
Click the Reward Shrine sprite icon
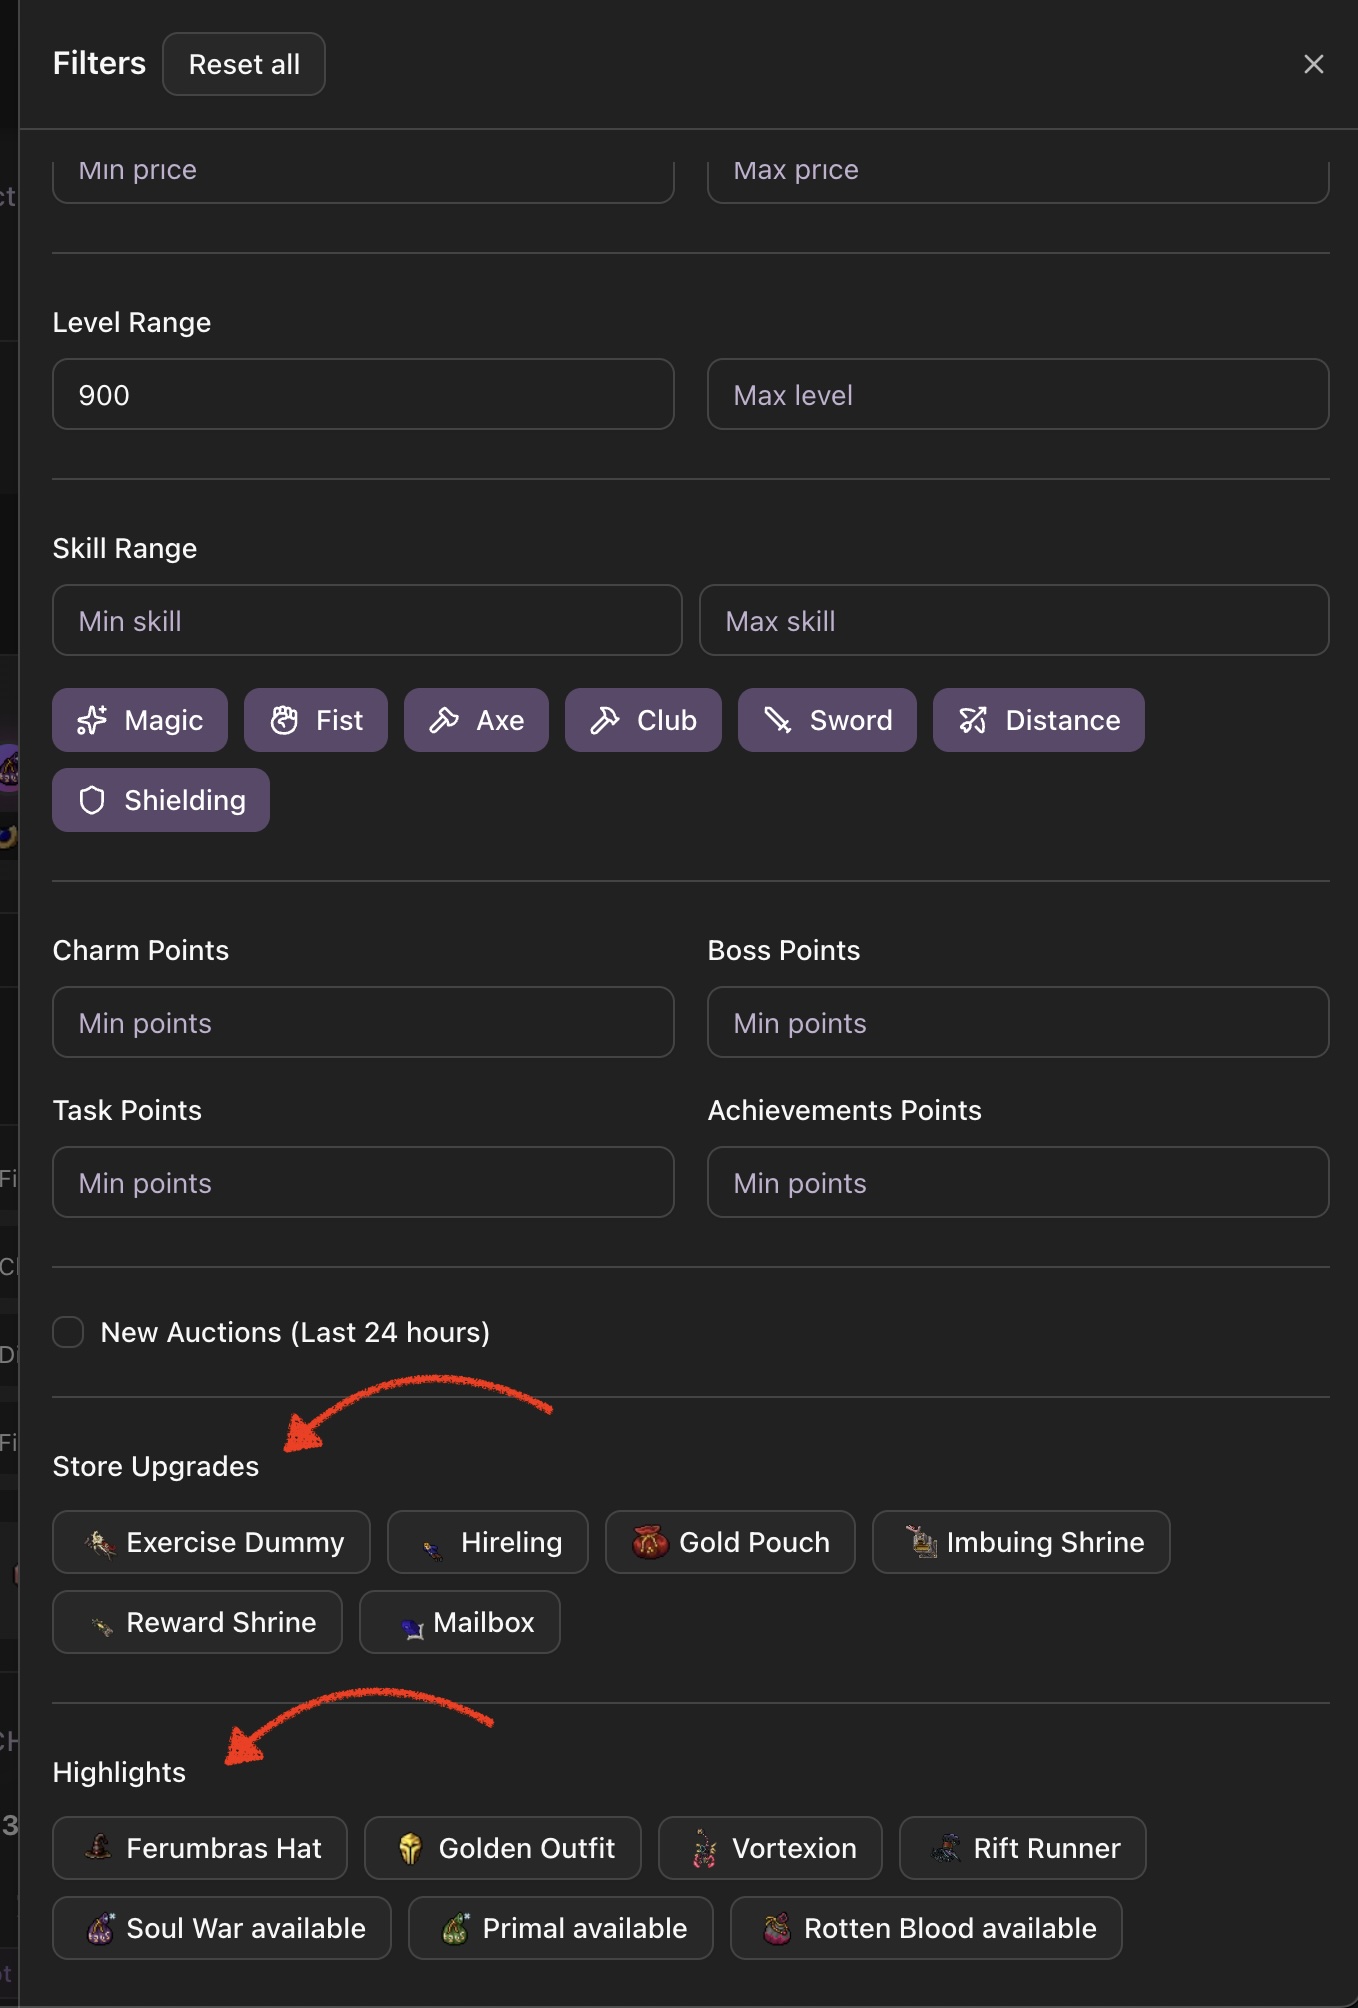point(102,1626)
